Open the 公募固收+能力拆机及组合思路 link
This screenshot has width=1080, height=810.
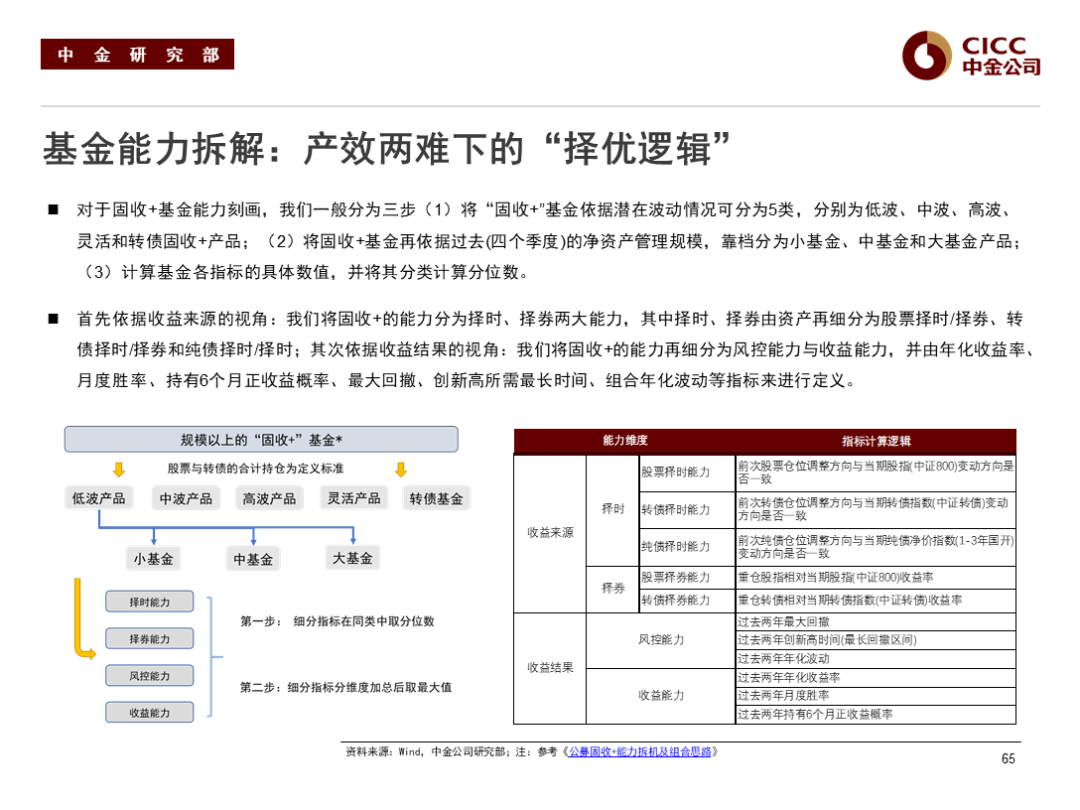(640, 751)
